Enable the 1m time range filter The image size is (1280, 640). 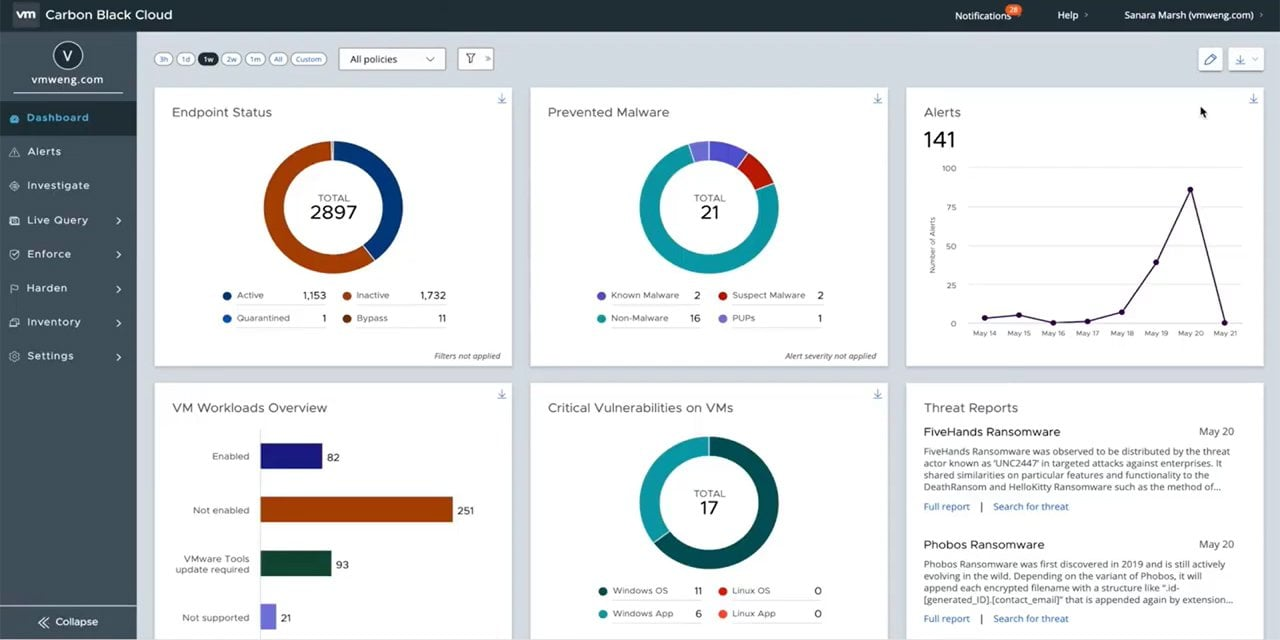tap(255, 59)
